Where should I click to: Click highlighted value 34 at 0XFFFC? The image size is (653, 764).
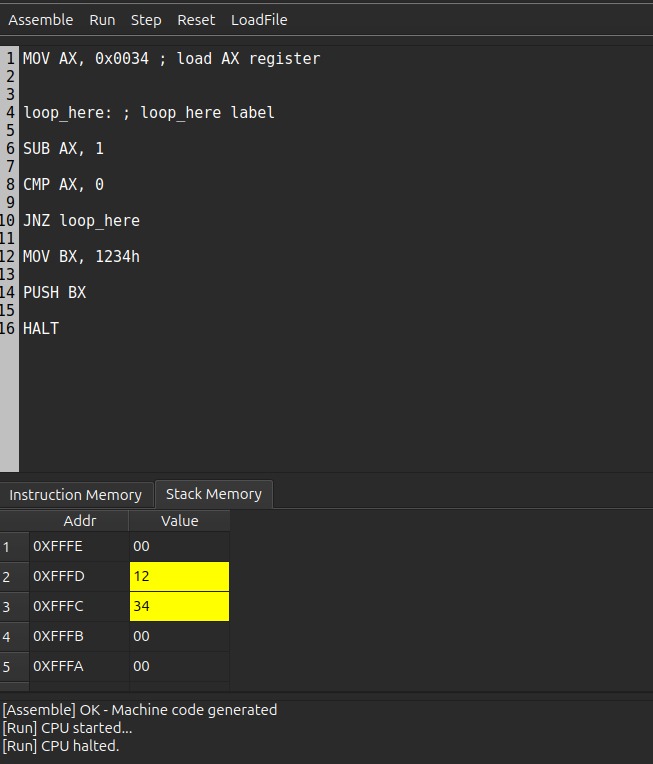179,606
